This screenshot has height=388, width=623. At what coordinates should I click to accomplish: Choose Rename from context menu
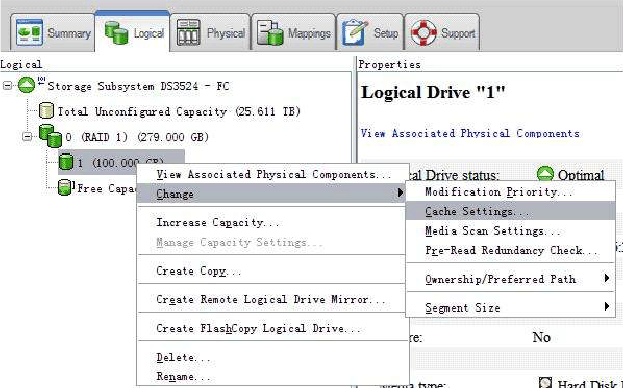(x=273, y=376)
